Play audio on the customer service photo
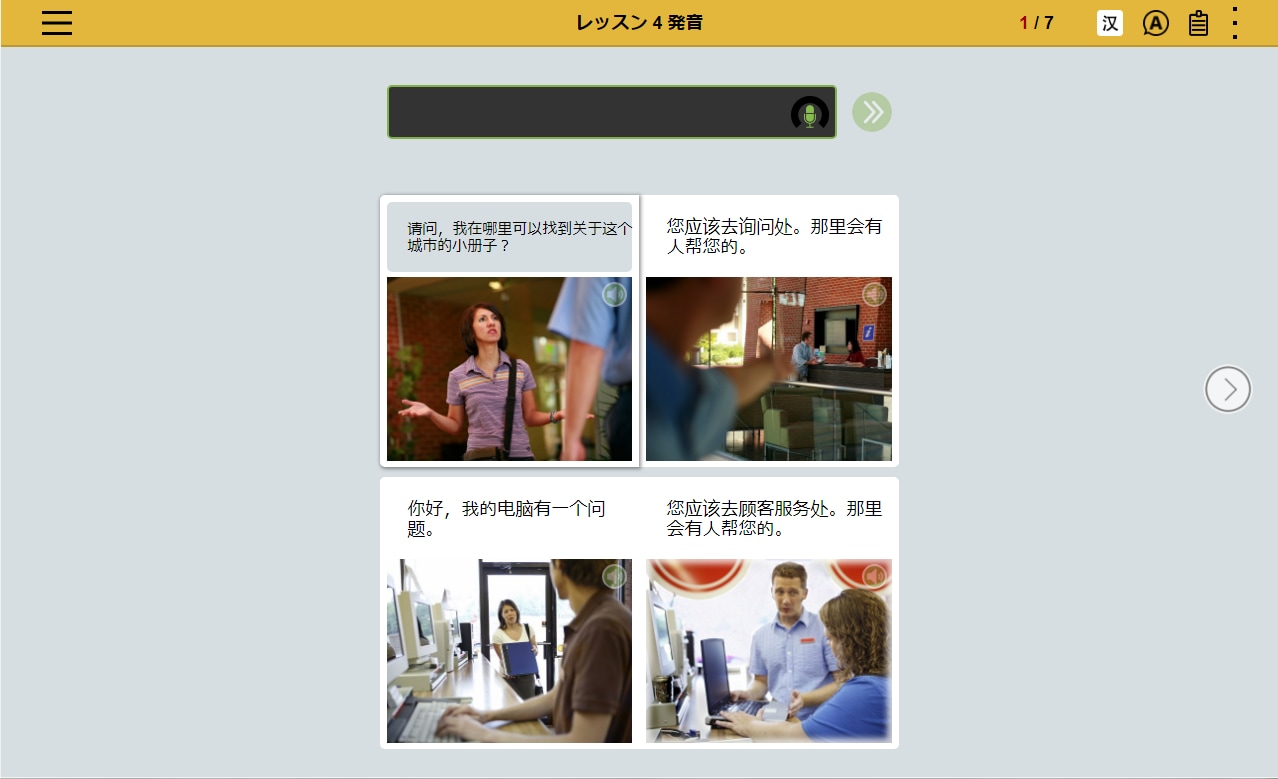 tap(874, 576)
